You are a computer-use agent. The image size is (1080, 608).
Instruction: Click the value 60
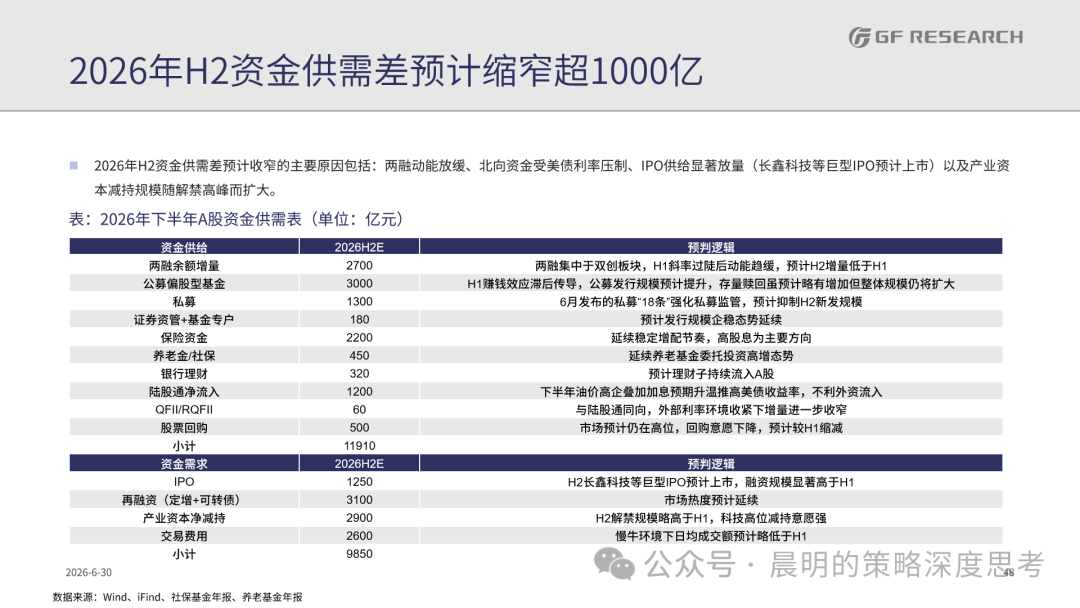coord(359,409)
